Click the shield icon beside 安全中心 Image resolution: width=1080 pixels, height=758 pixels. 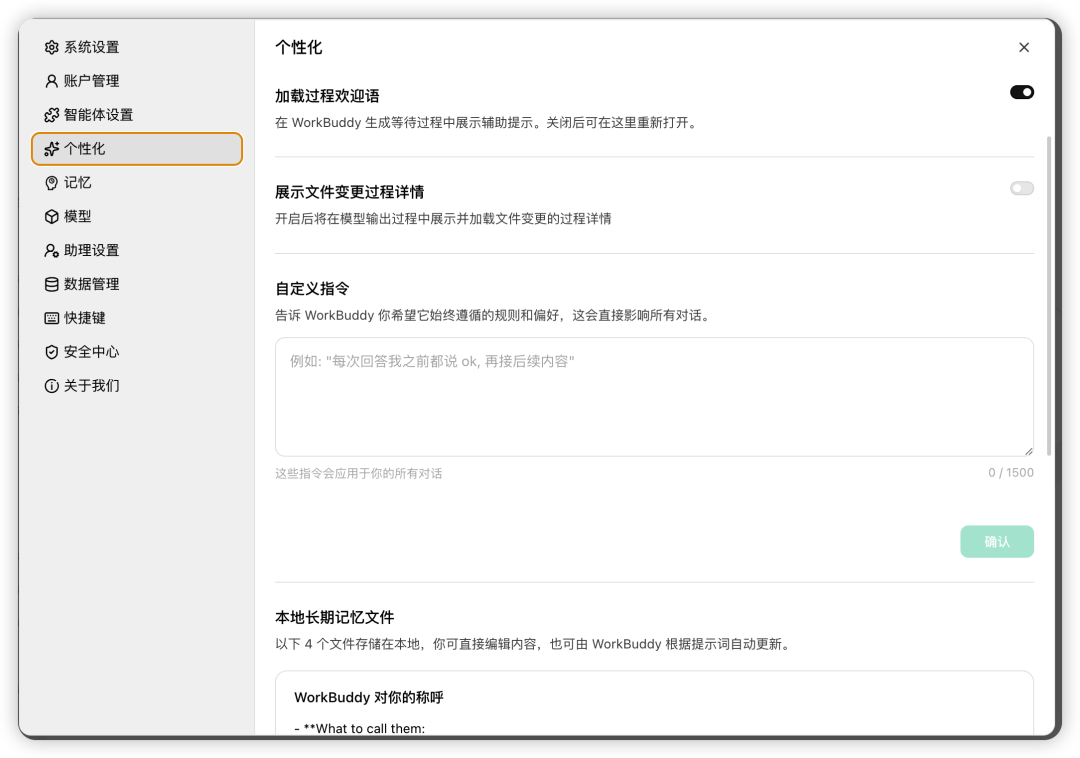51,352
